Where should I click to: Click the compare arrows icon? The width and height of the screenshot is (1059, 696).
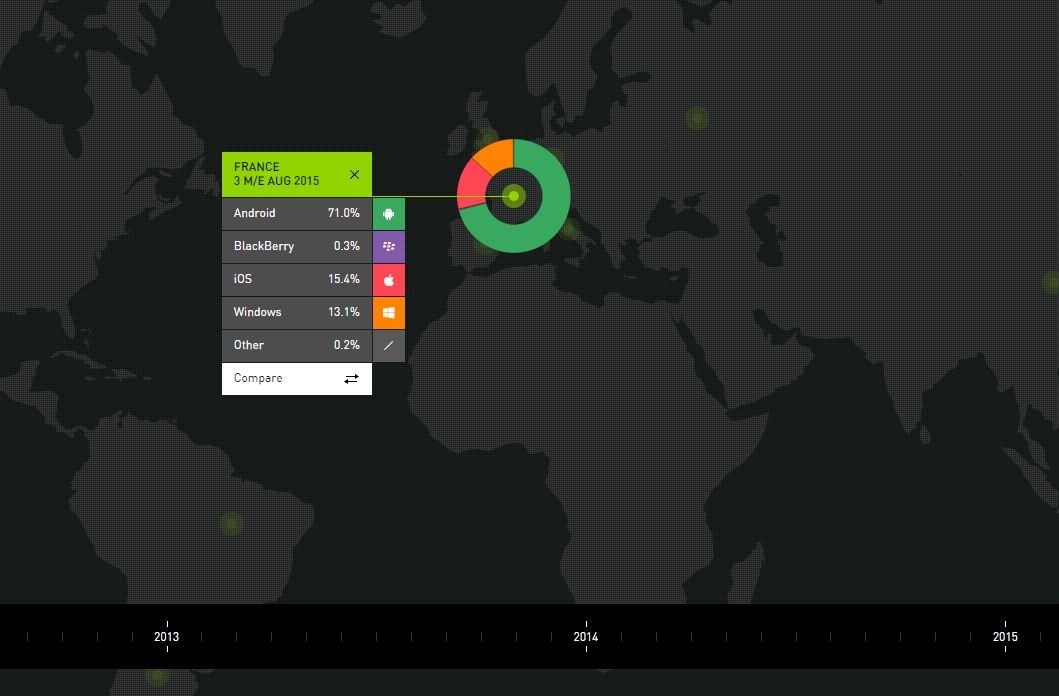point(351,379)
